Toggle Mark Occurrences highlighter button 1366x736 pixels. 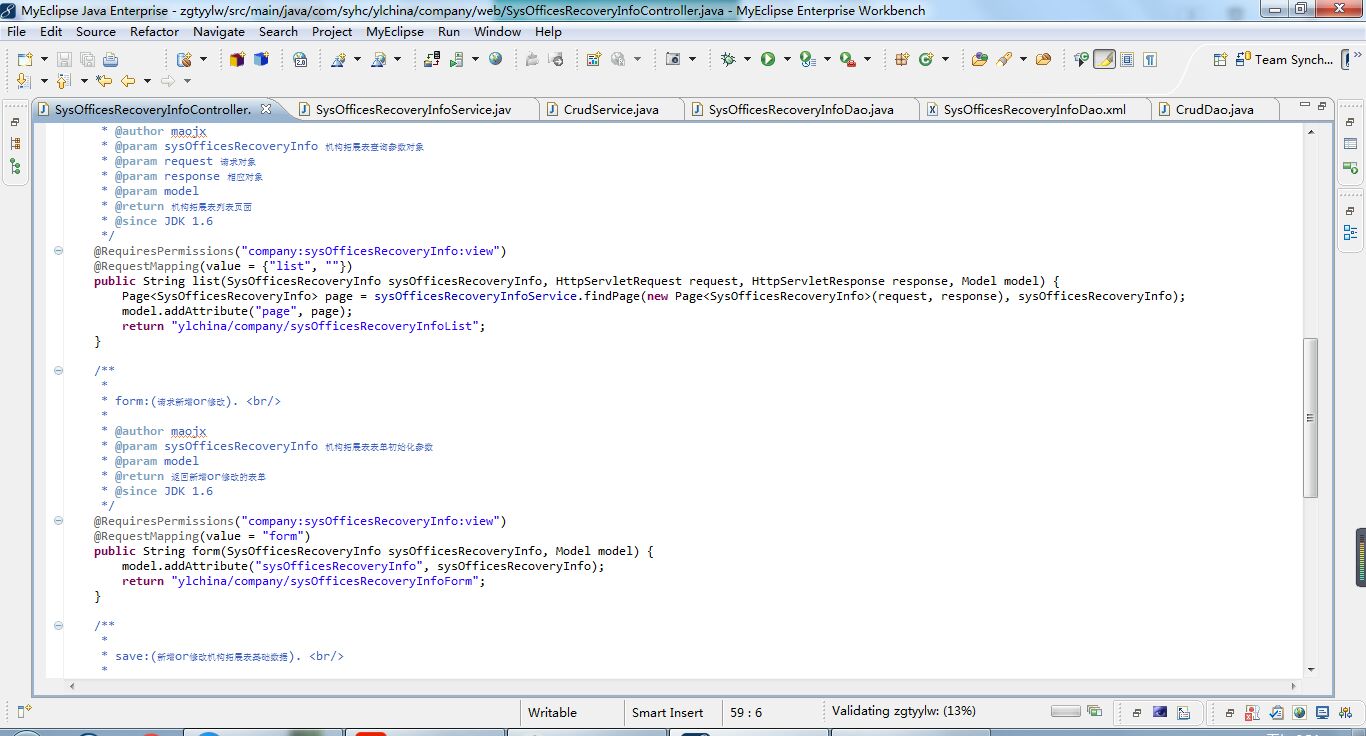click(1104, 60)
